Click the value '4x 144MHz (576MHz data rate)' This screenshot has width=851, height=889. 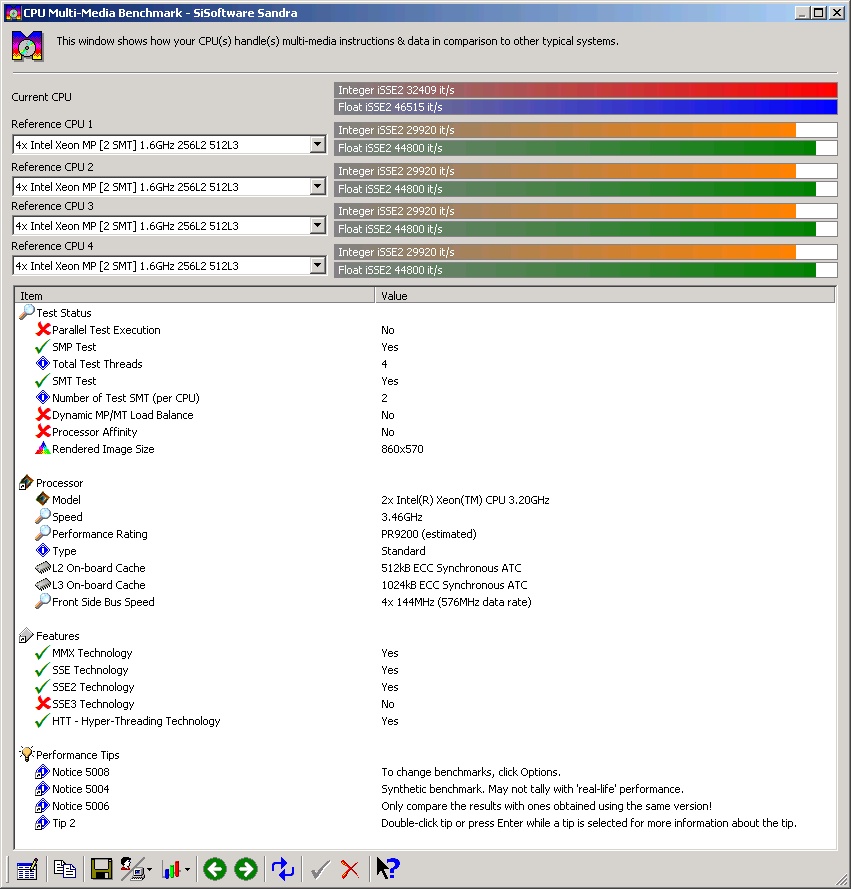click(456, 602)
